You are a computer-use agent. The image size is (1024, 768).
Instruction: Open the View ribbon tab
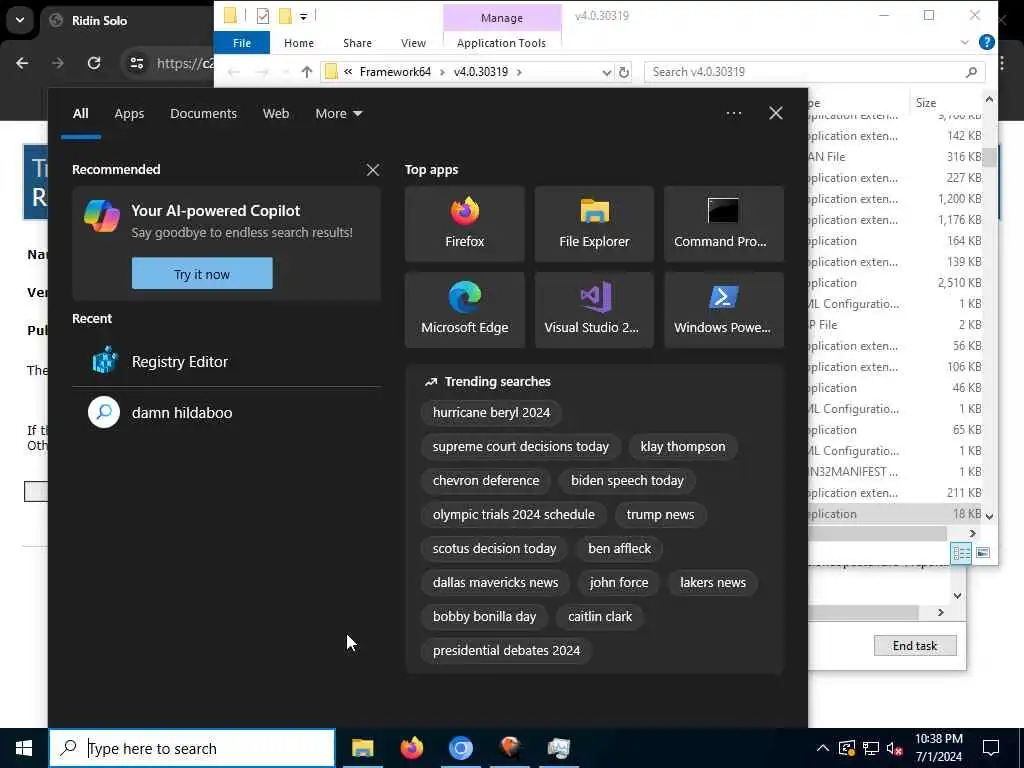coord(413,42)
